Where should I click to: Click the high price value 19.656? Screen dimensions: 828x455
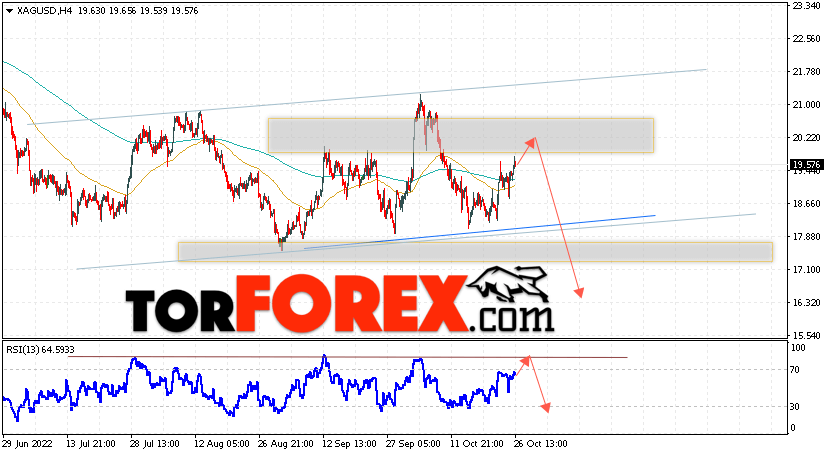122,11
